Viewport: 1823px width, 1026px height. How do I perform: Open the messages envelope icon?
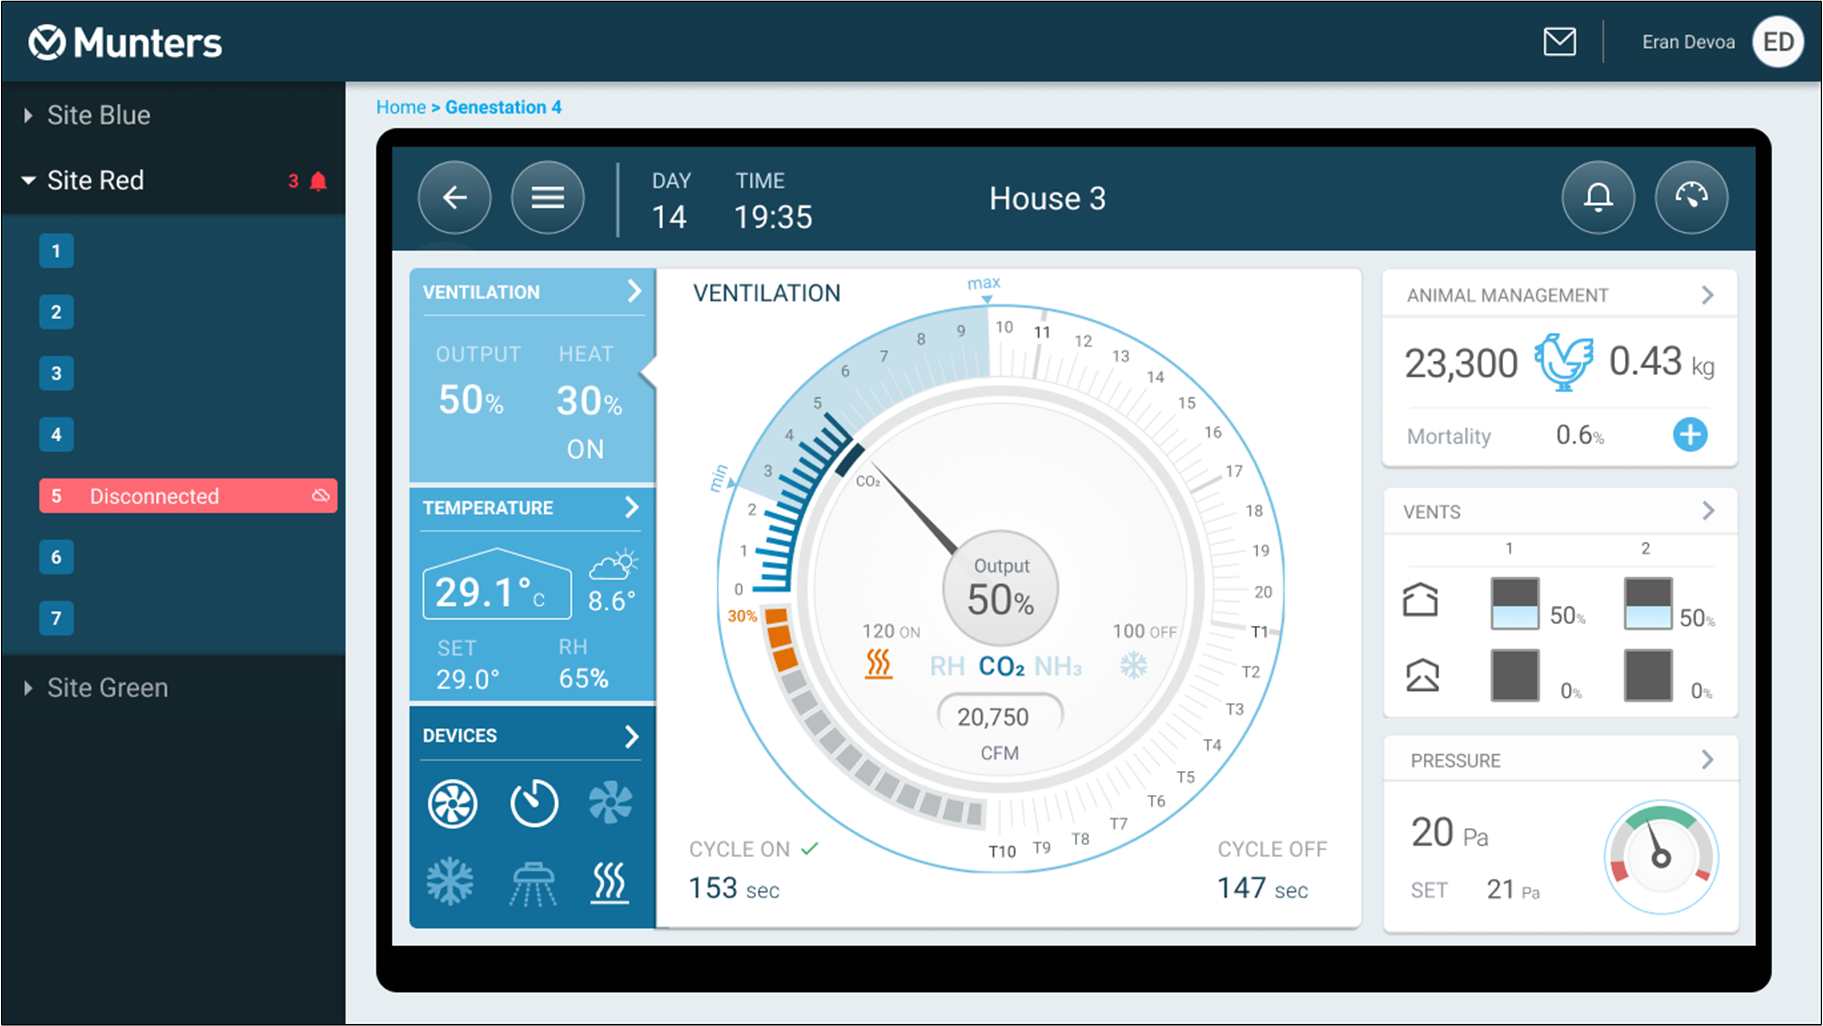tap(1559, 42)
